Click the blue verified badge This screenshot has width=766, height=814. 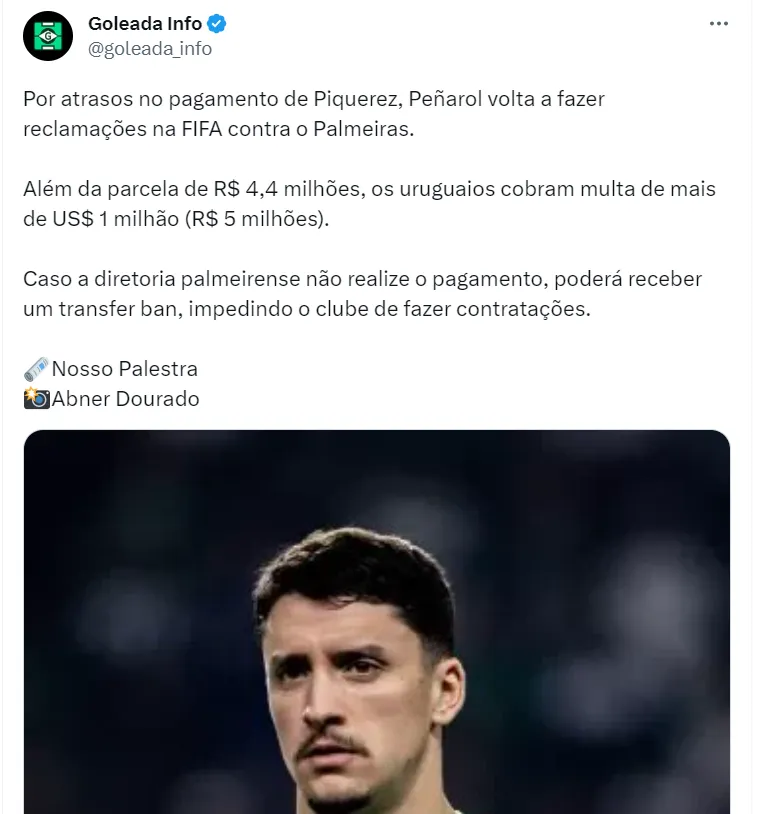coord(218,24)
